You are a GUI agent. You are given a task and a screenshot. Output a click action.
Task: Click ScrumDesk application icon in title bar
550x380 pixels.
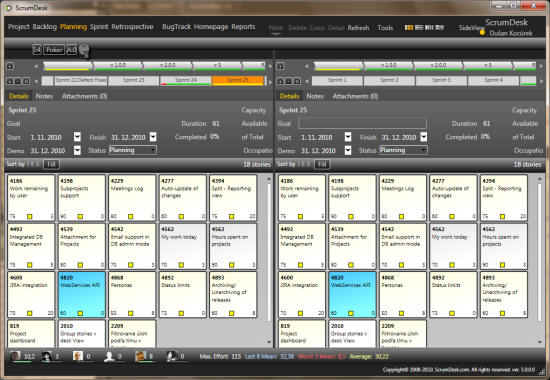(x=8, y=7)
